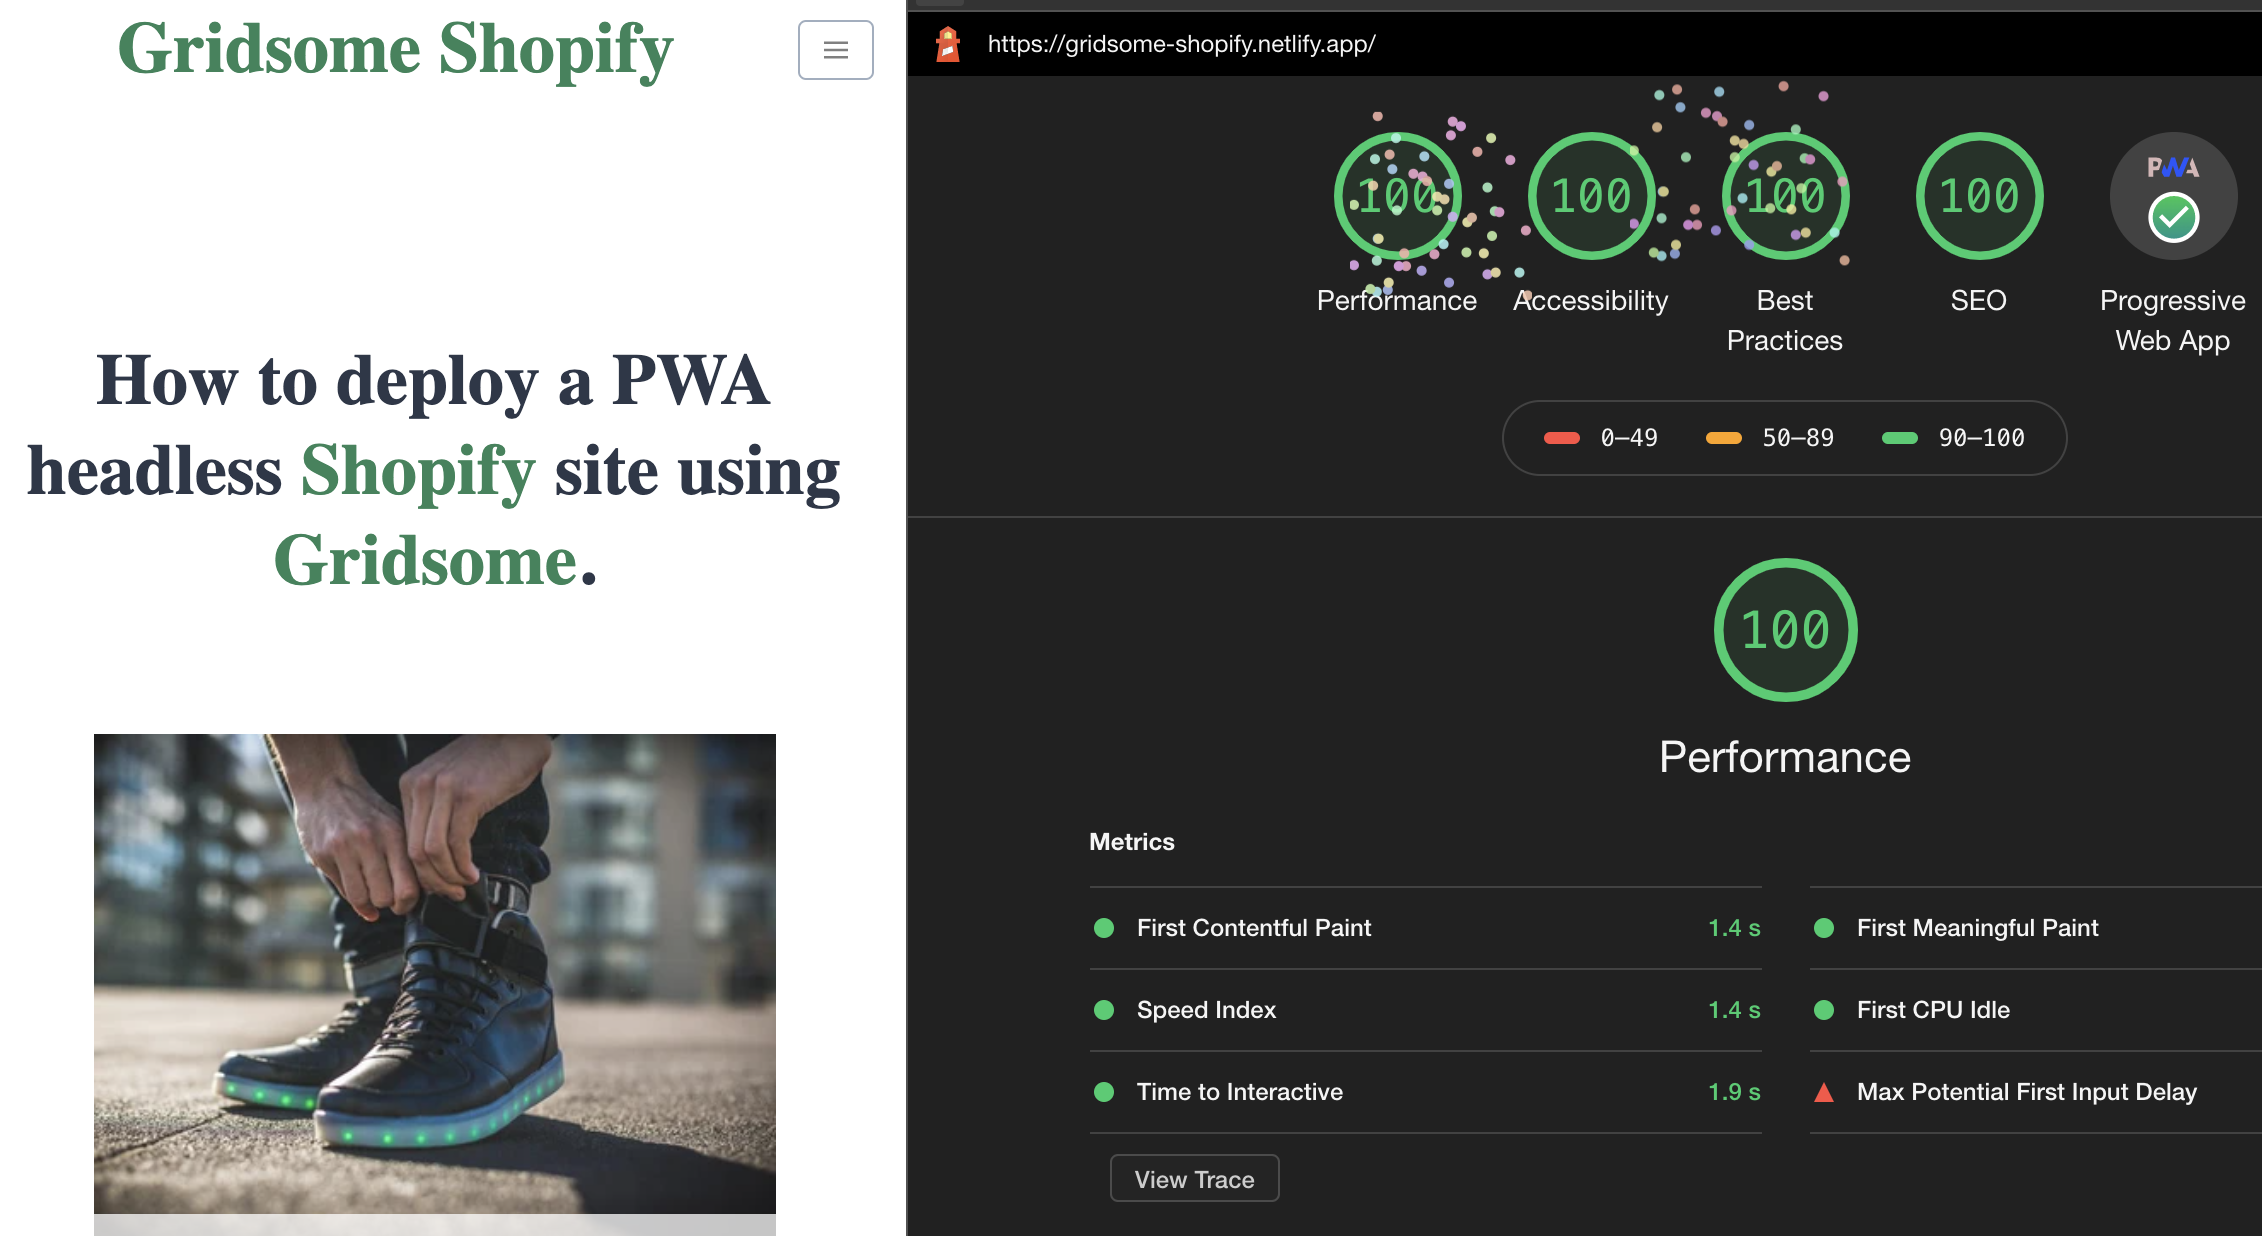Image resolution: width=2262 pixels, height=1236 pixels.
Task: Expand the Time to Interactive metric
Action: pyautogui.click(x=1239, y=1092)
